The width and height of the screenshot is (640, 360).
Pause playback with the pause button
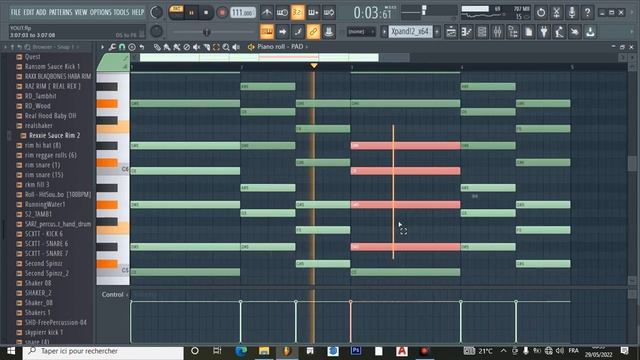(191, 13)
